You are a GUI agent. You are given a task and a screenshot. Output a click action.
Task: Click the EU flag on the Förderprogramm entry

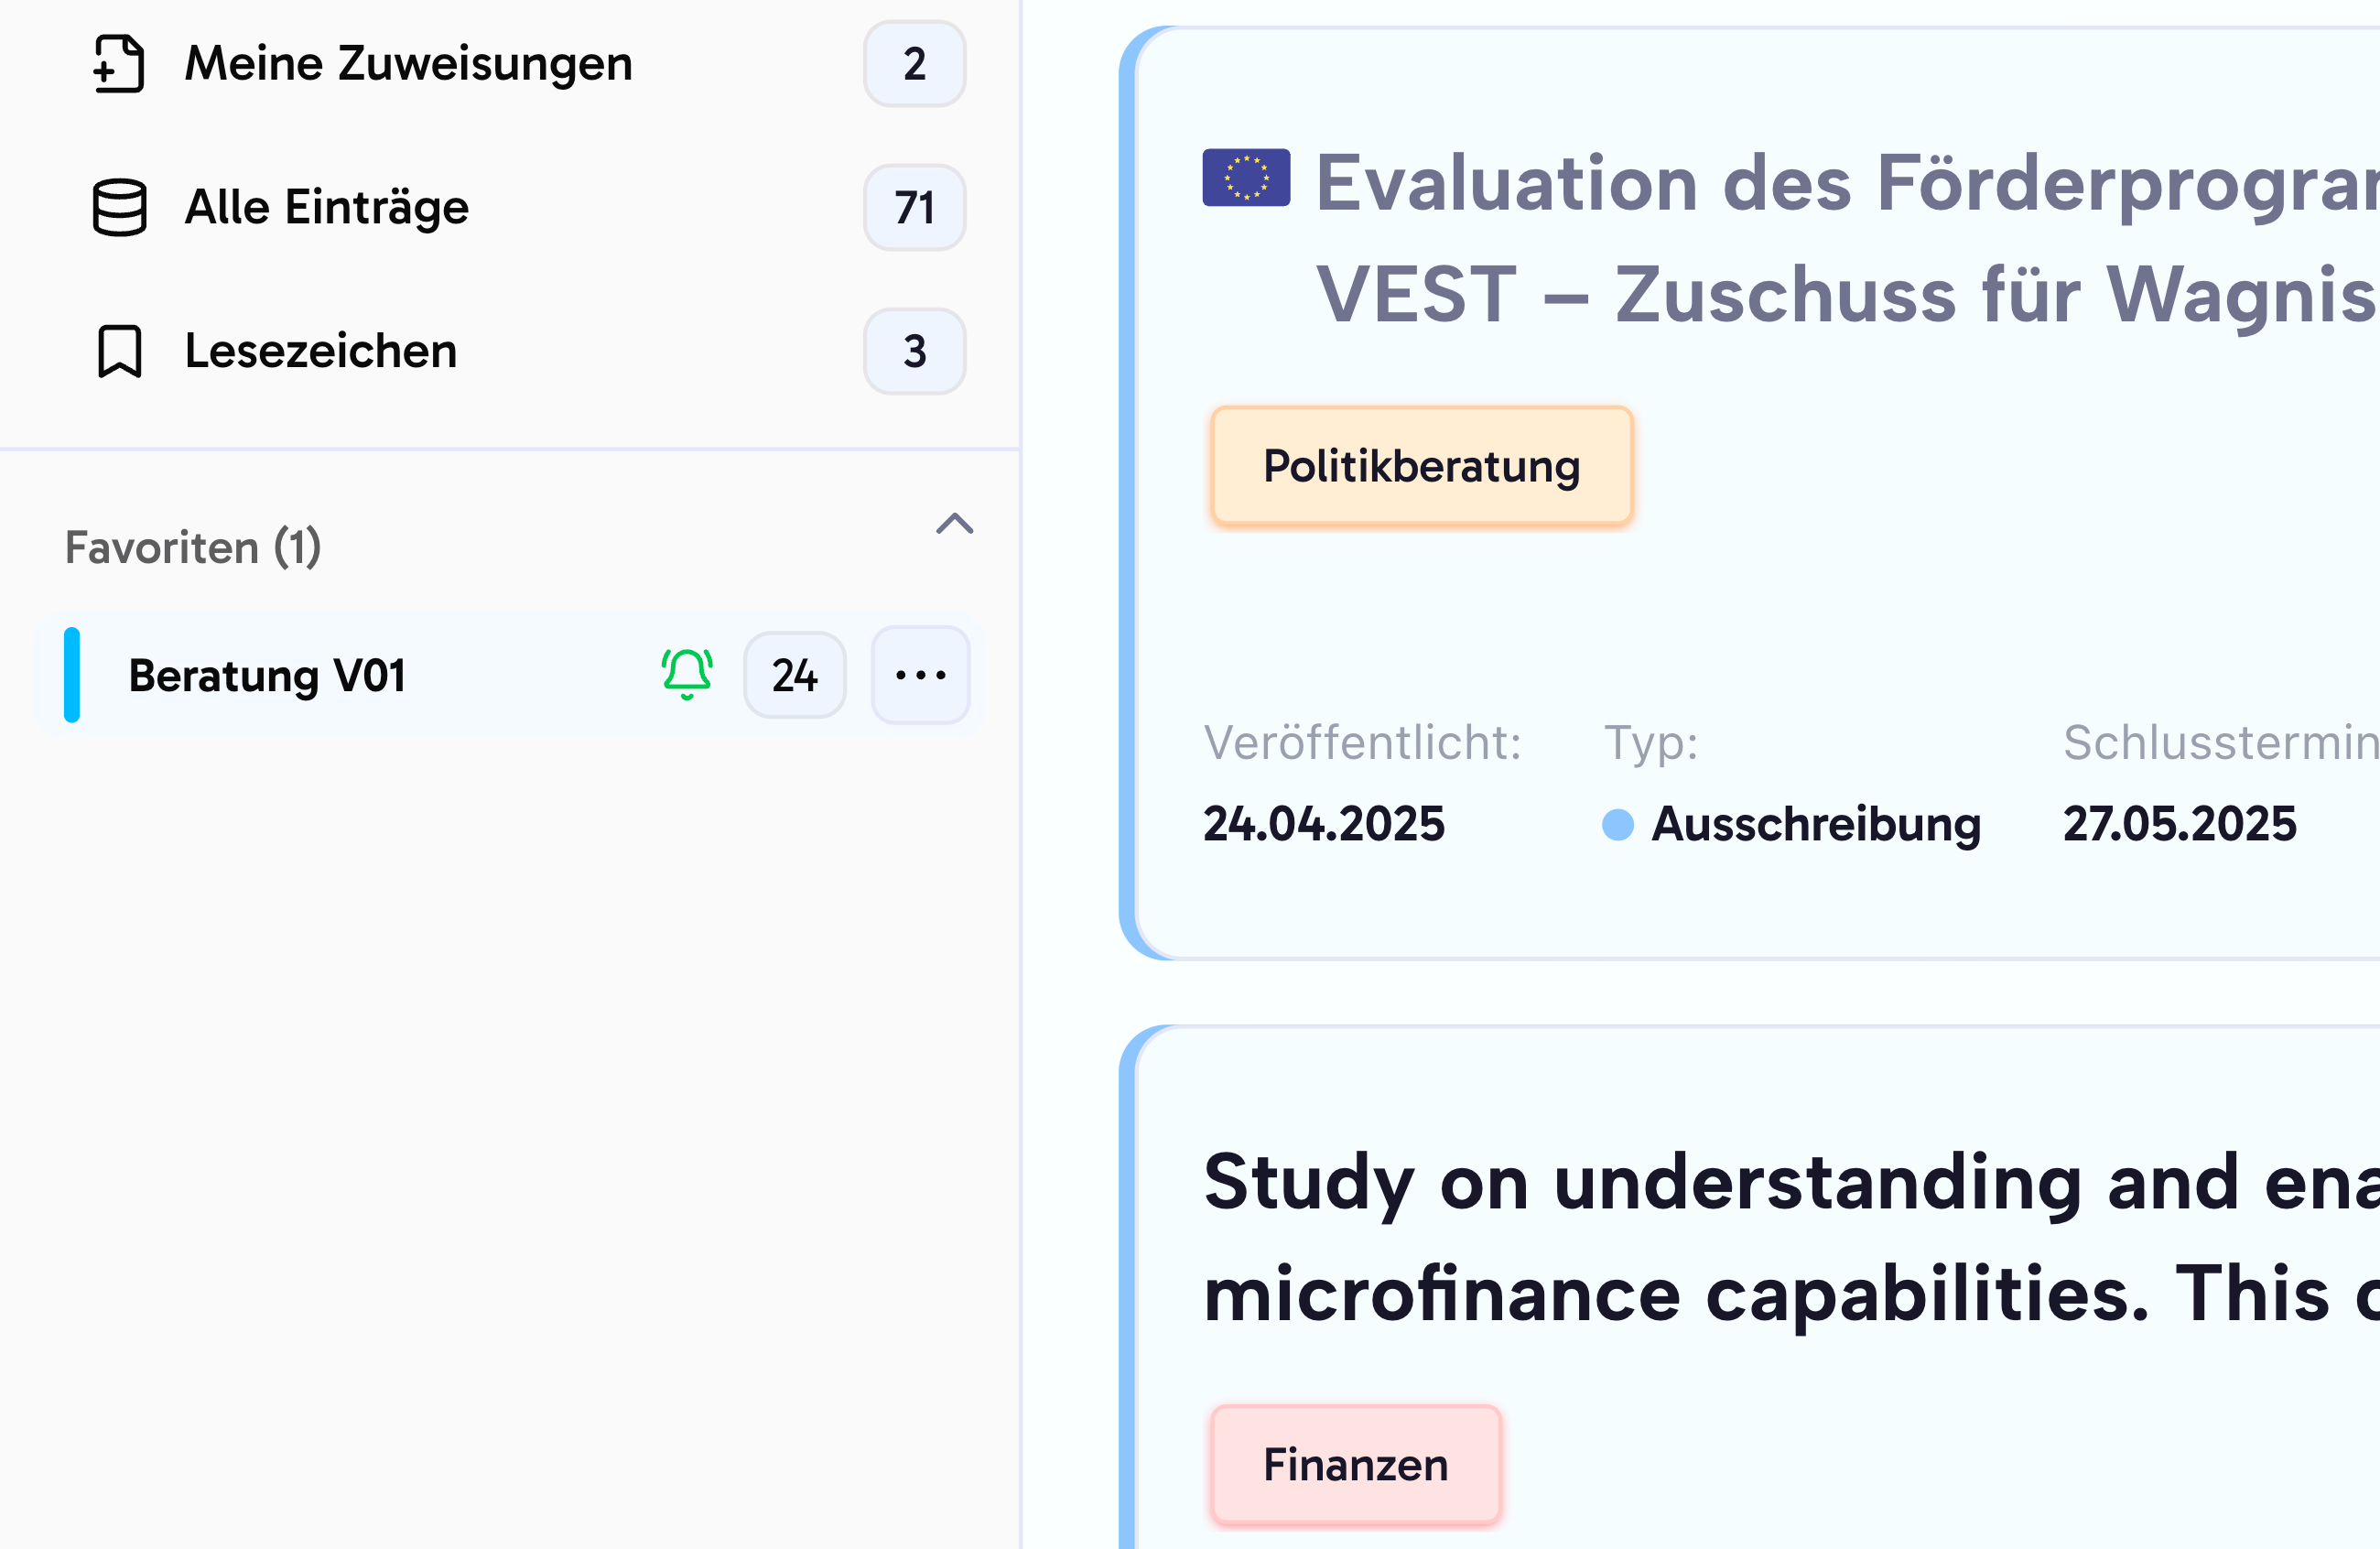coord(1246,180)
